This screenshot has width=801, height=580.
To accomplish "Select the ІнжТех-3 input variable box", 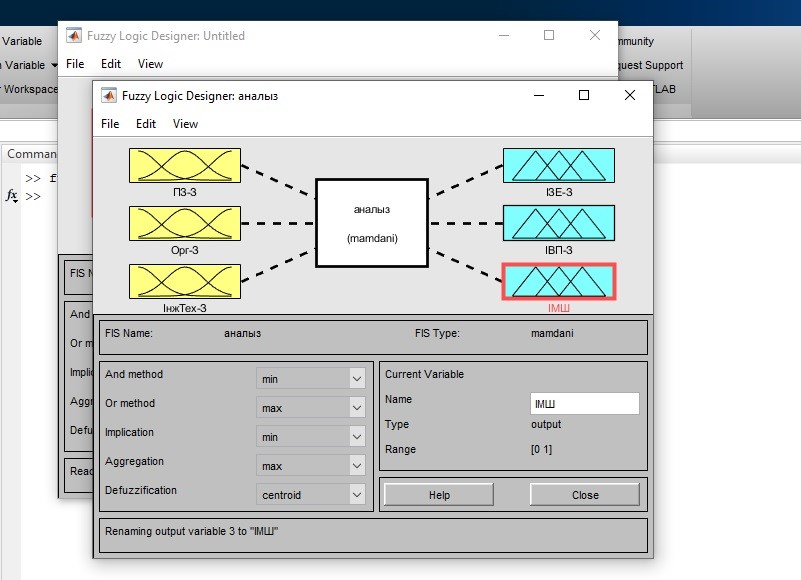I will [x=184, y=282].
